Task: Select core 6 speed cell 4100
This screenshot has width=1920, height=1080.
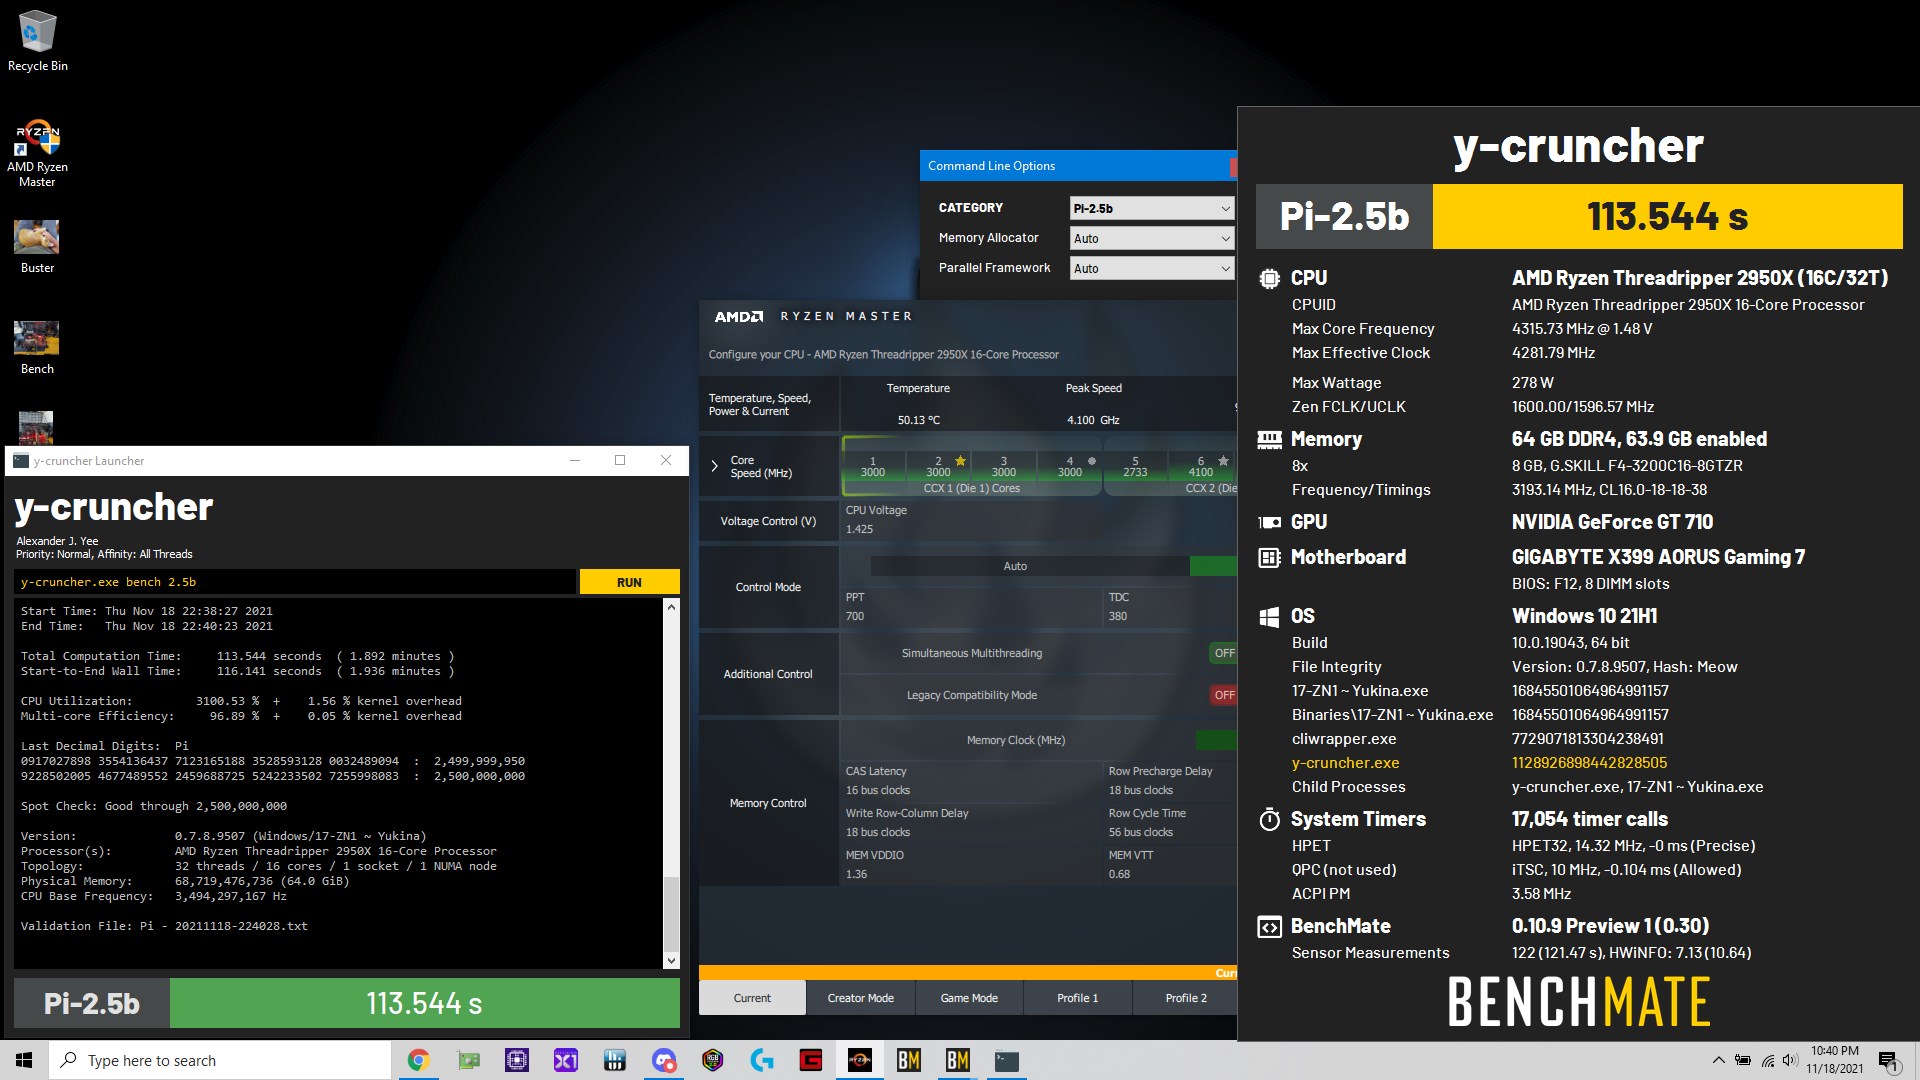Action: coord(1201,467)
